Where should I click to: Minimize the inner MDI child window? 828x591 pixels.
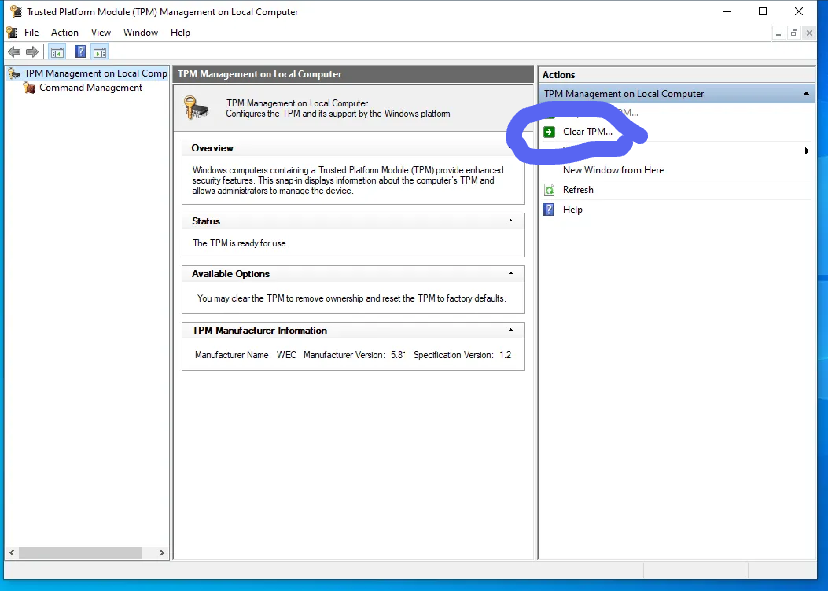[778, 33]
